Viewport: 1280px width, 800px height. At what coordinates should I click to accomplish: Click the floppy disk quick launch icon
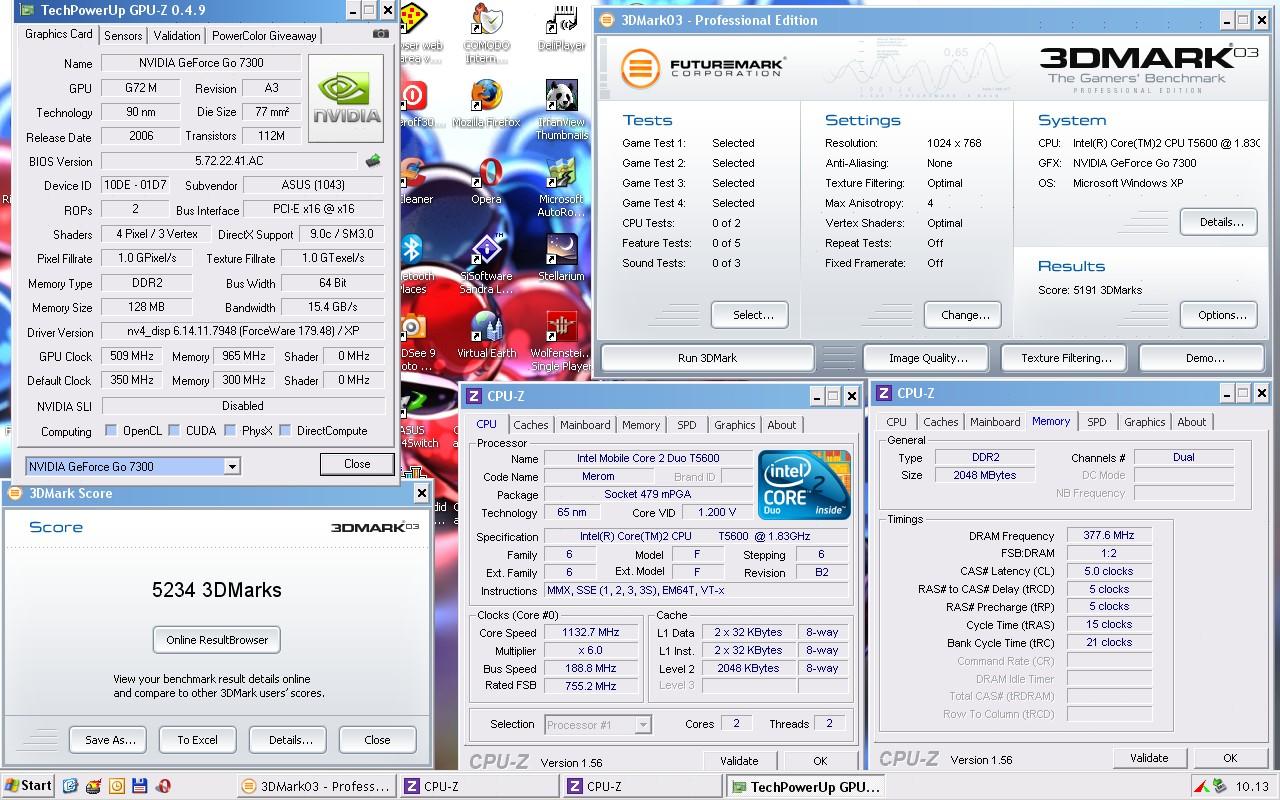139,786
